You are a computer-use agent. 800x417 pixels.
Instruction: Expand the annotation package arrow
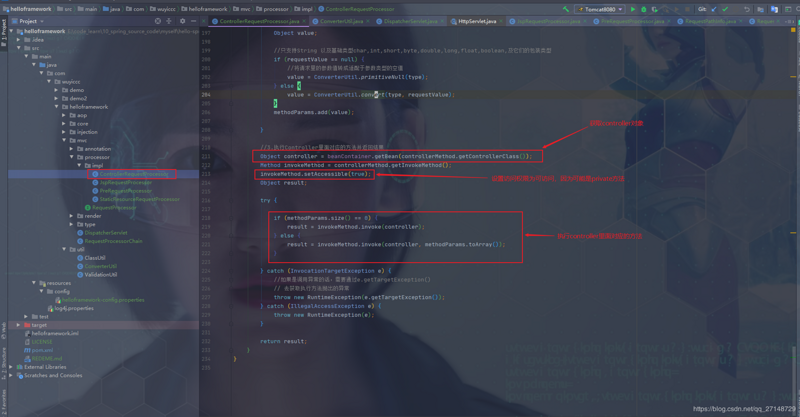pyautogui.click(x=71, y=149)
